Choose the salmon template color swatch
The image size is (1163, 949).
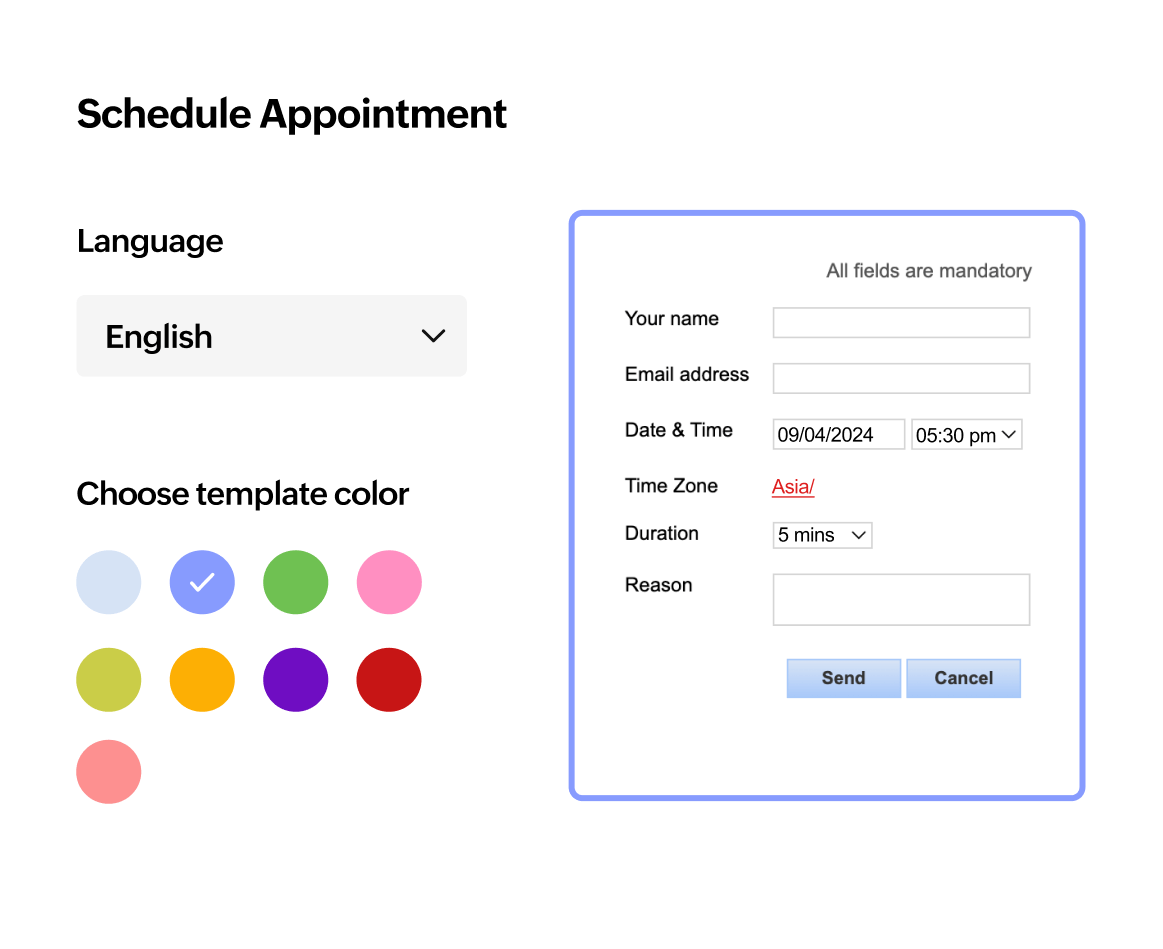click(109, 772)
